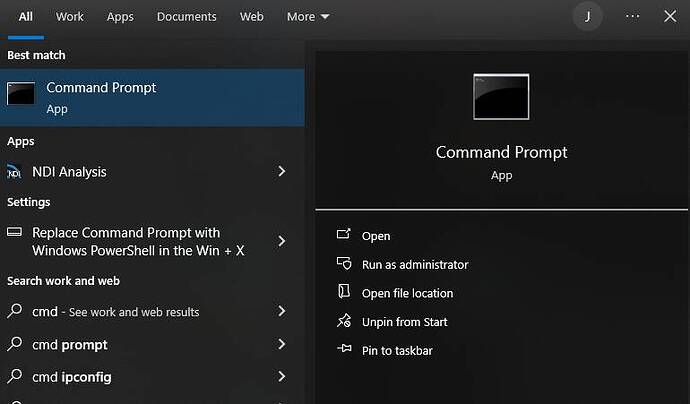This screenshot has width=690, height=404.
Task: Click the Unpin from Start icon
Action: click(344, 322)
